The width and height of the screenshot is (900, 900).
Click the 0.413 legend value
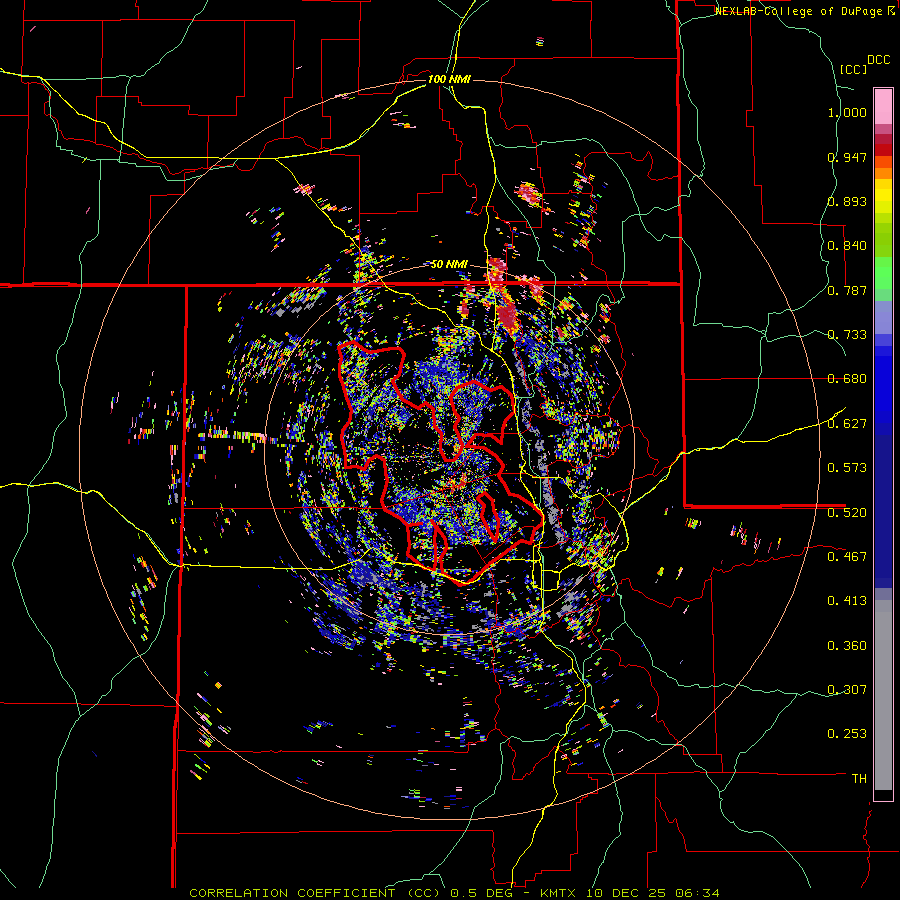click(x=847, y=601)
